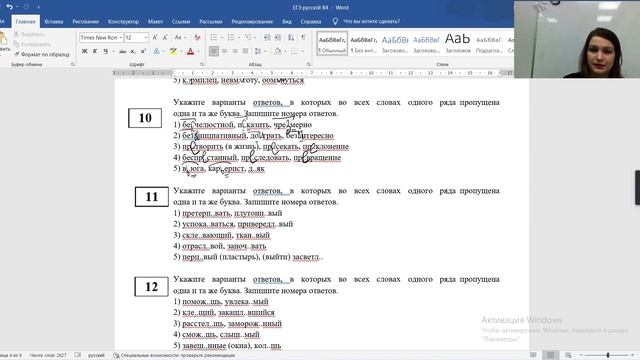640x360 pixels.
Task: Select Без интервала style
Action: (363, 44)
